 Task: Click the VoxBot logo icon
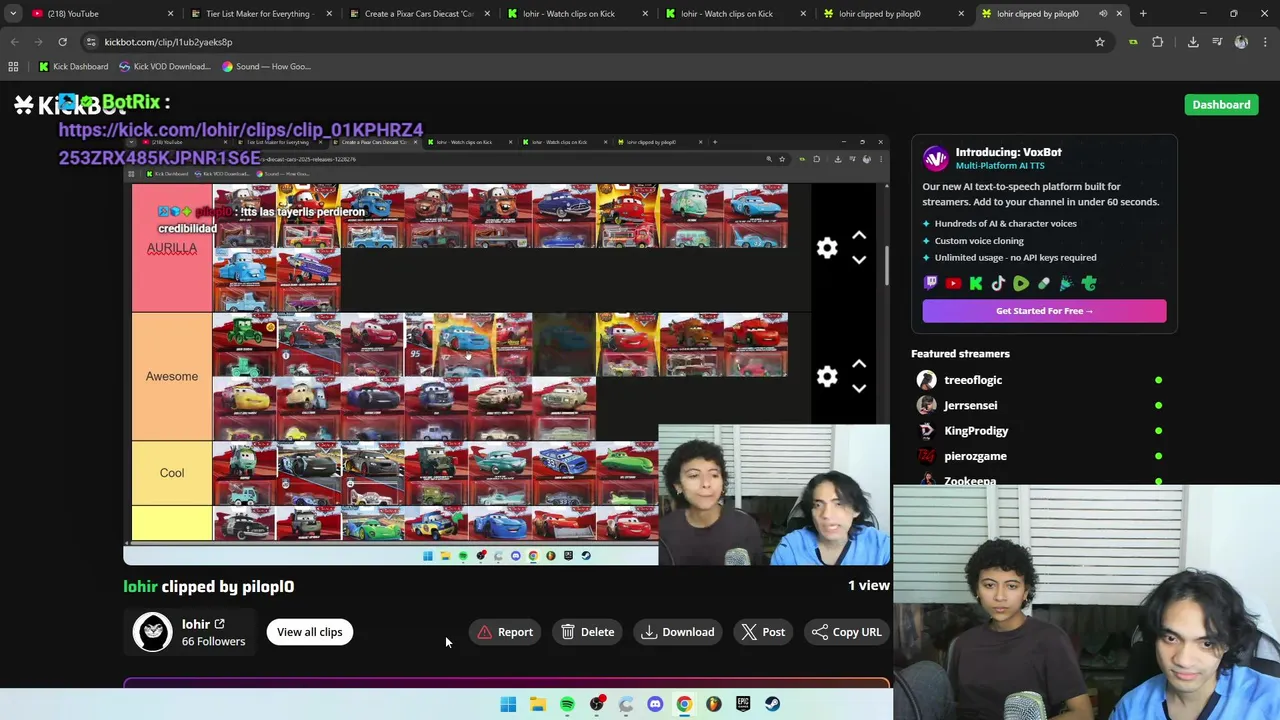click(935, 158)
